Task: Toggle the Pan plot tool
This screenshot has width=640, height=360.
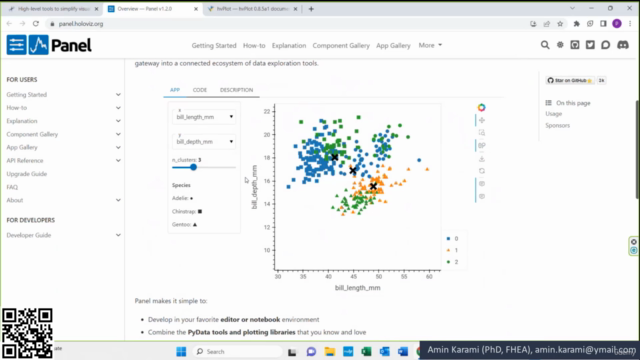Action: click(x=482, y=120)
